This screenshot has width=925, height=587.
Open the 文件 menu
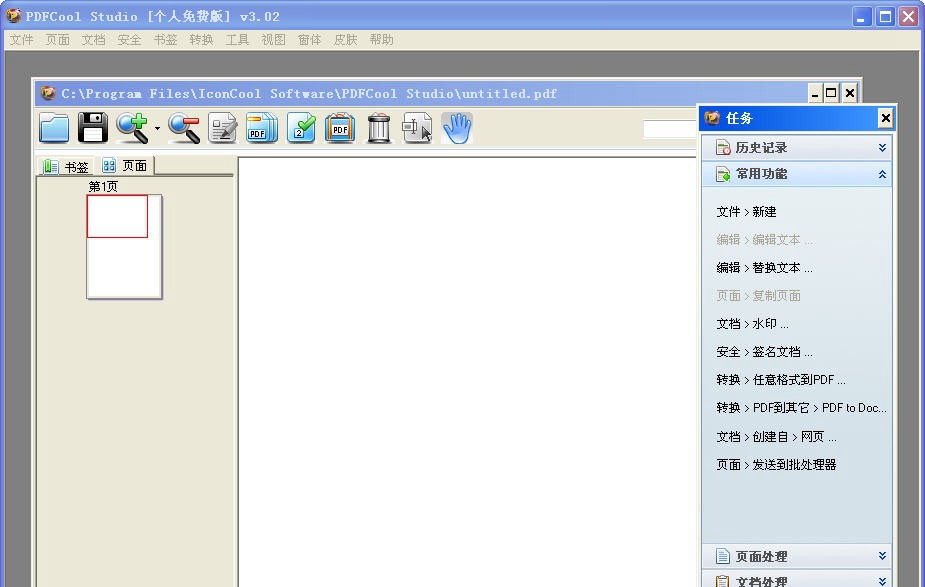(x=21, y=40)
